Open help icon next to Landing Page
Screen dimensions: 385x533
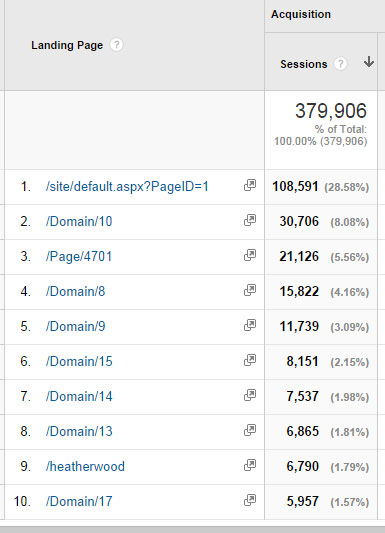117,45
